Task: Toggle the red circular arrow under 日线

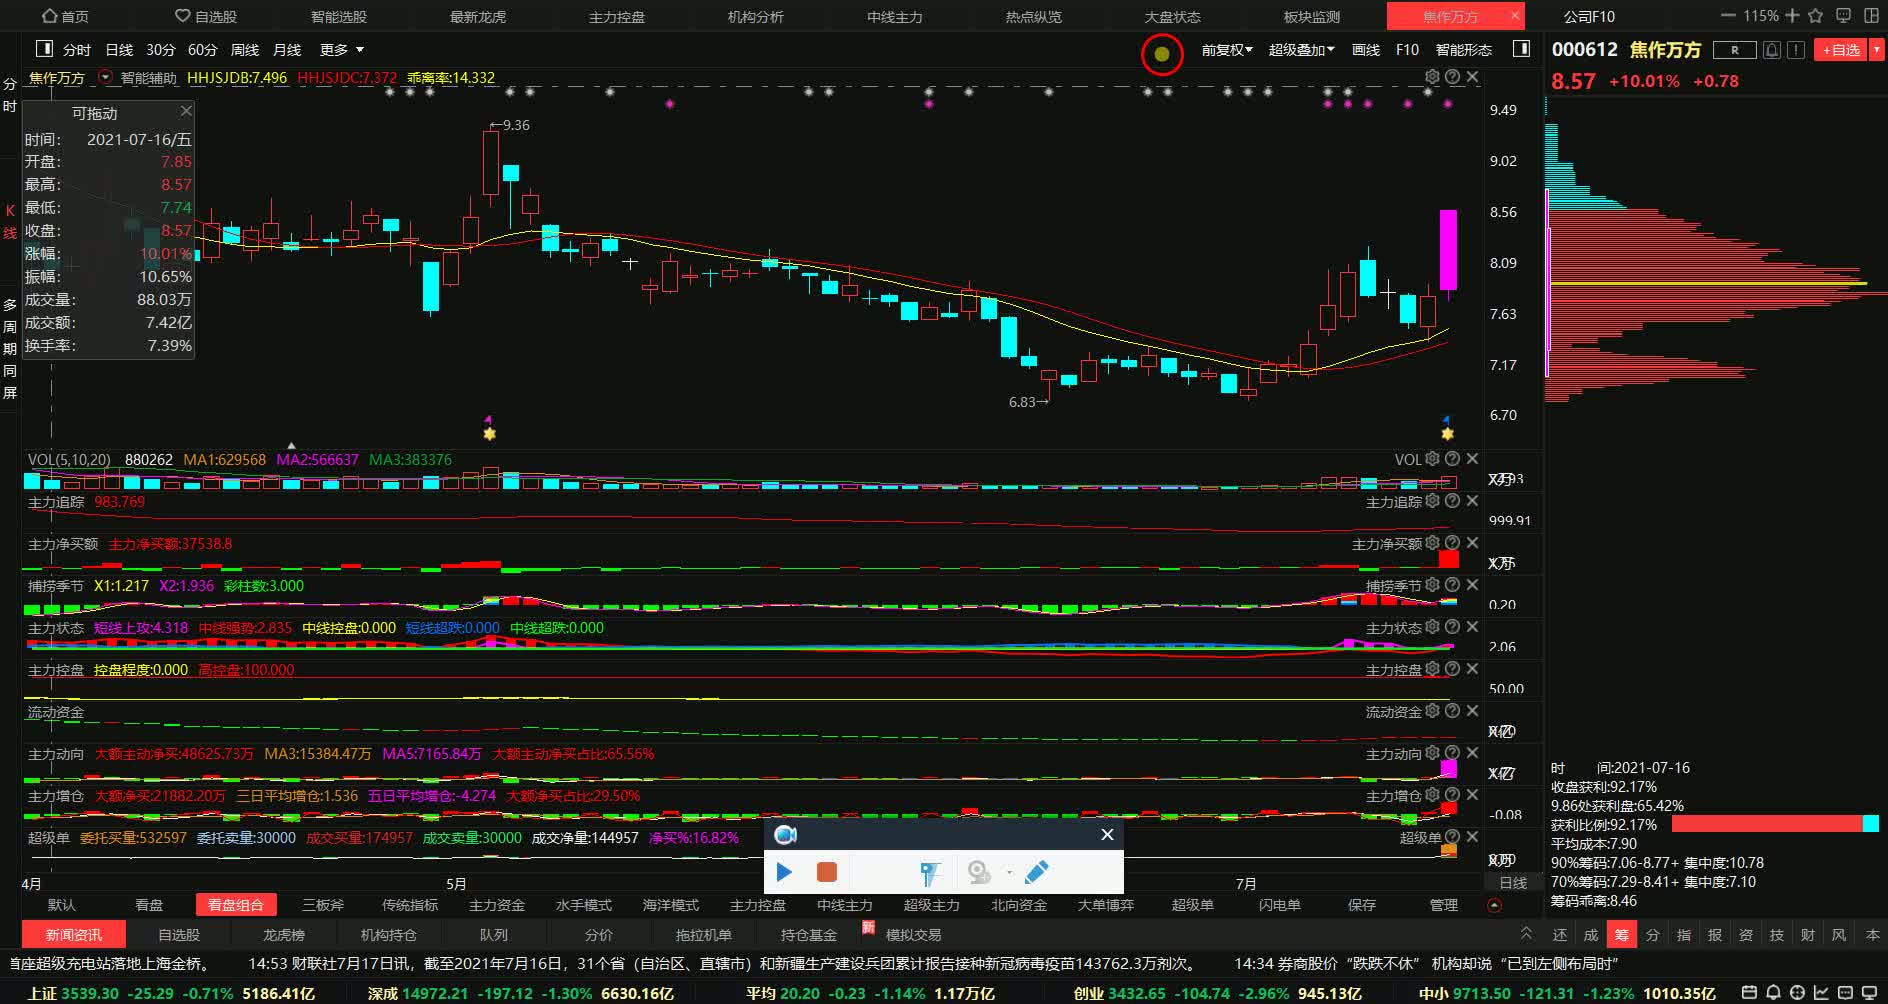Action: click(1494, 905)
